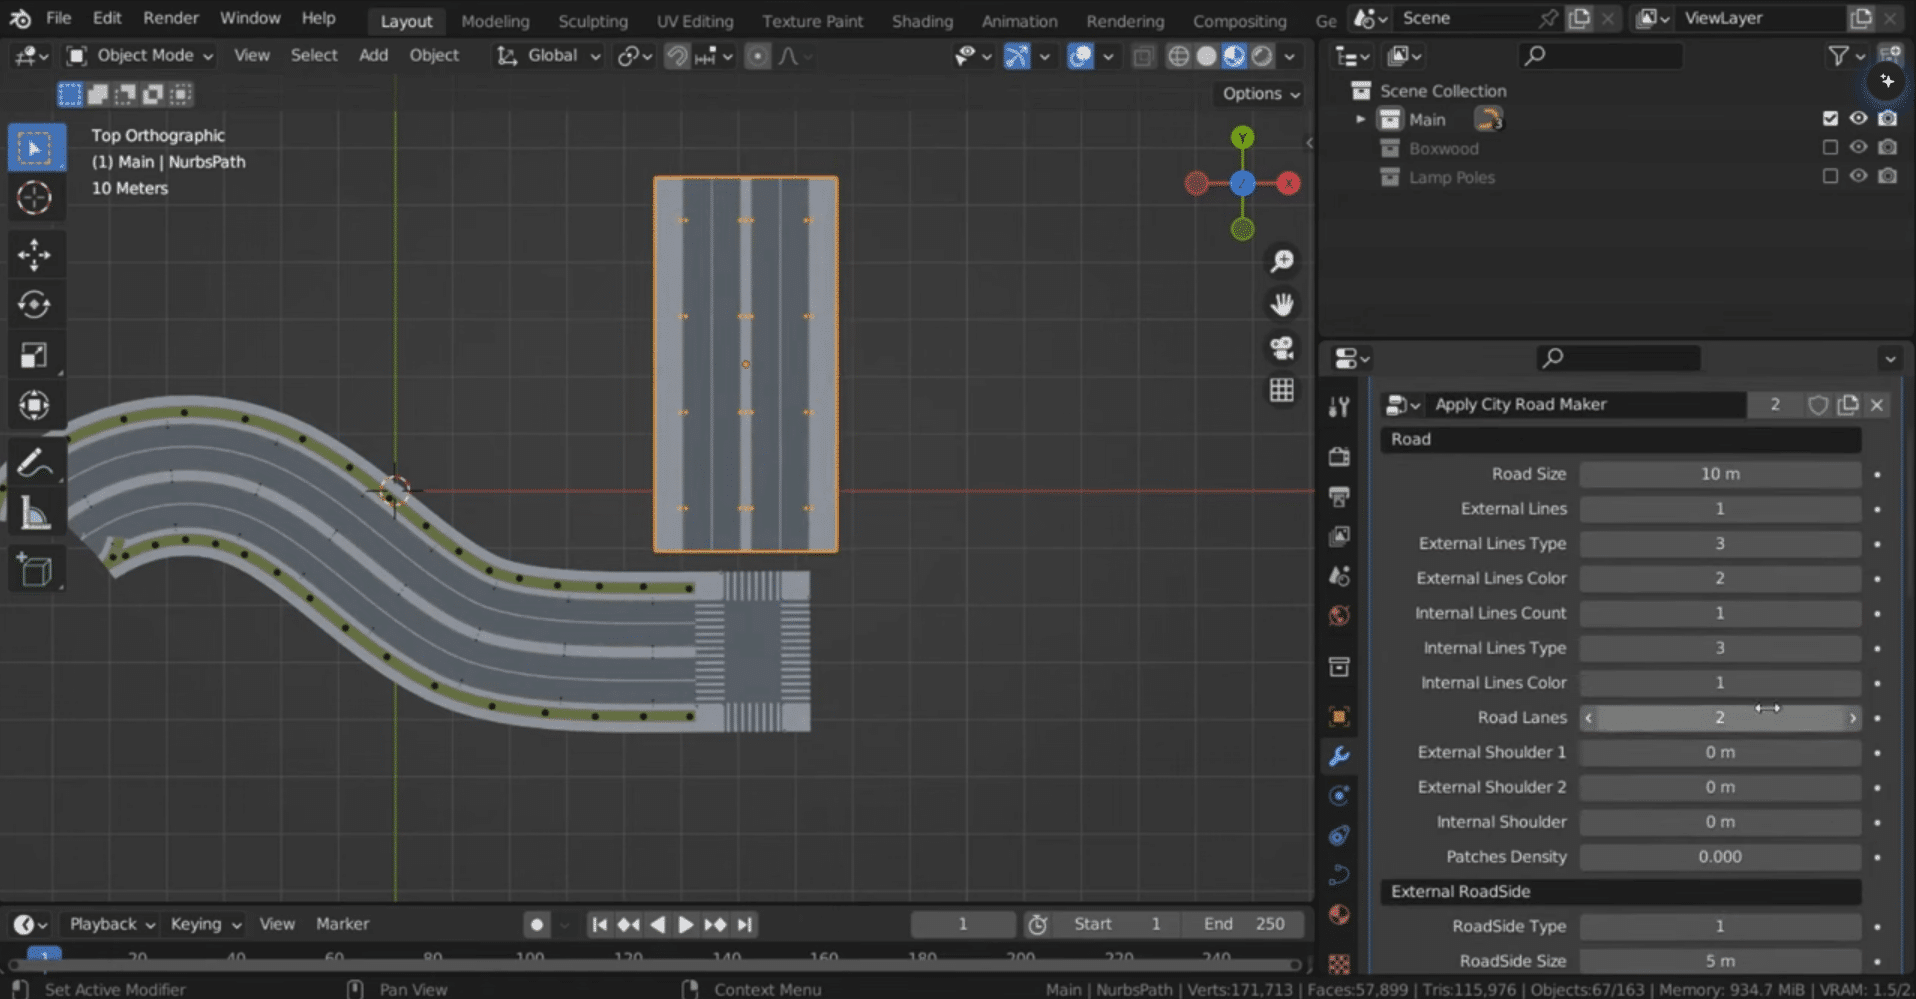Choose the Measure tool
The width and height of the screenshot is (1916, 999).
coord(34,514)
